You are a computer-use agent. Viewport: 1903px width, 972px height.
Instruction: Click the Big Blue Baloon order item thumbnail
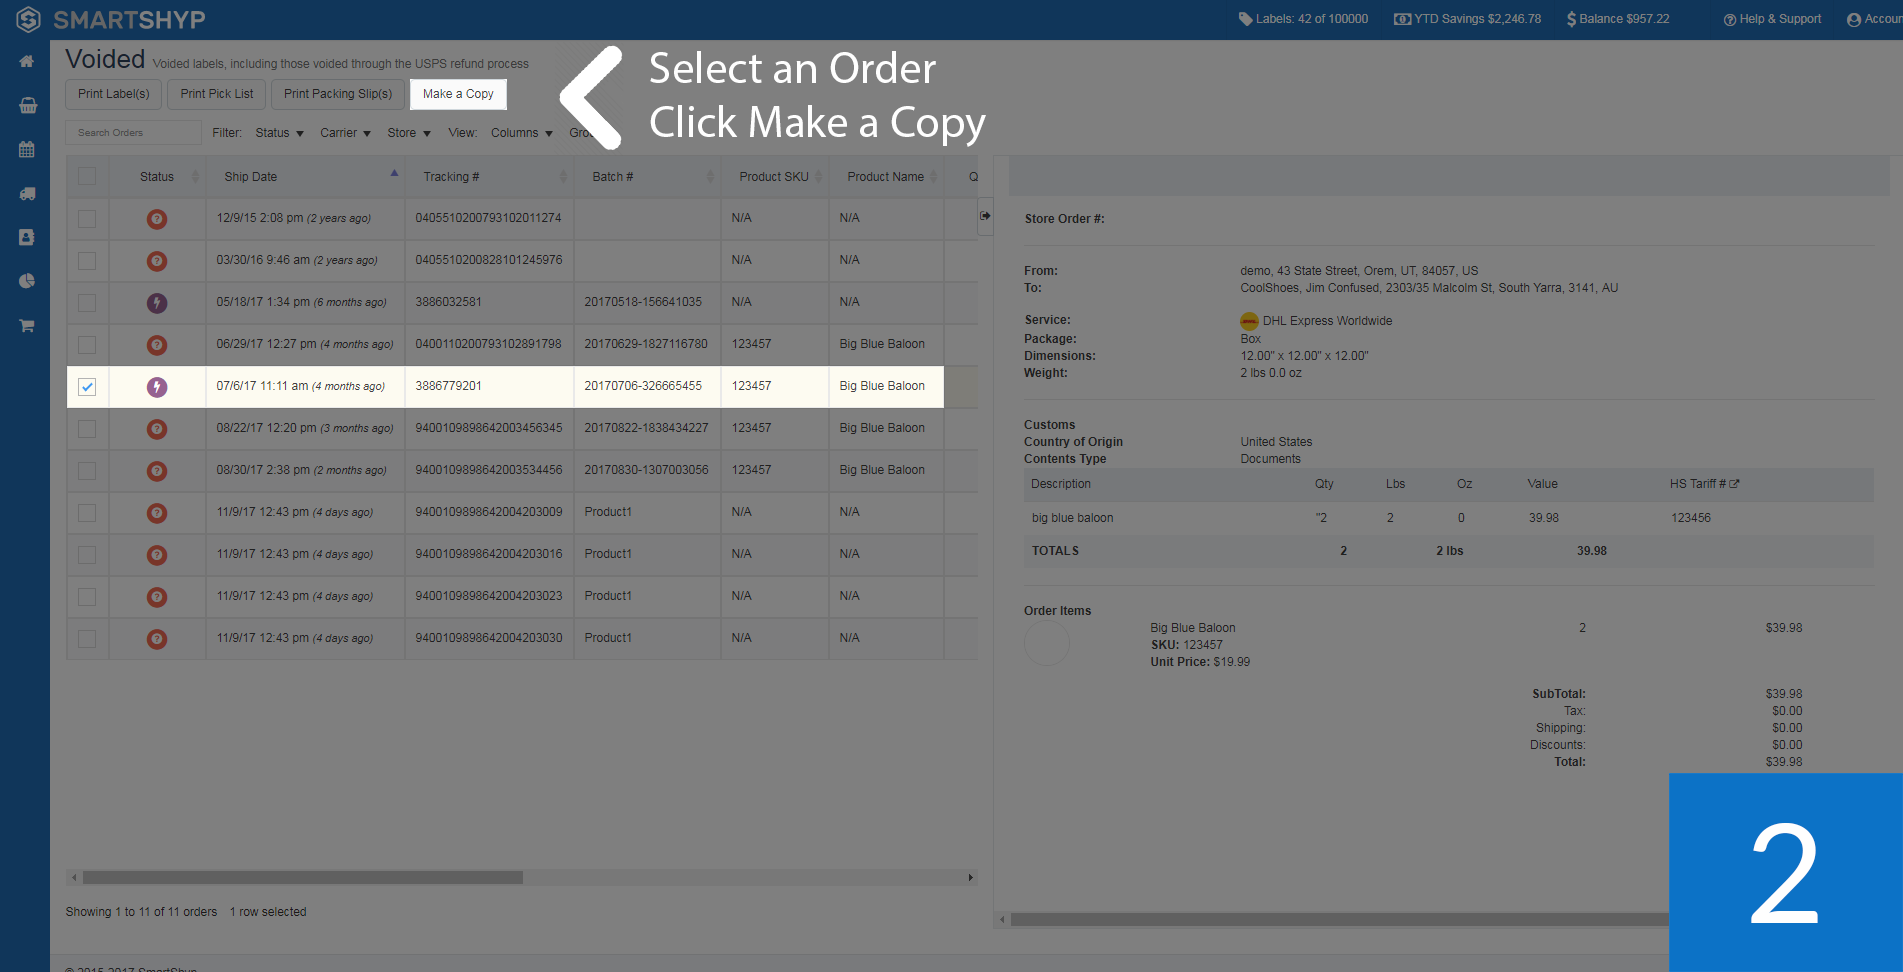tap(1047, 644)
